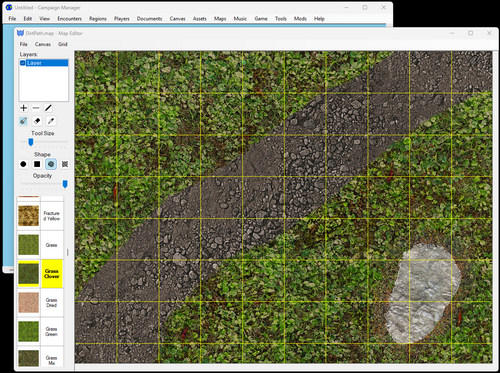Select the scattered pattern brush shape
The height and width of the screenshot is (373, 500).
[65, 164]
